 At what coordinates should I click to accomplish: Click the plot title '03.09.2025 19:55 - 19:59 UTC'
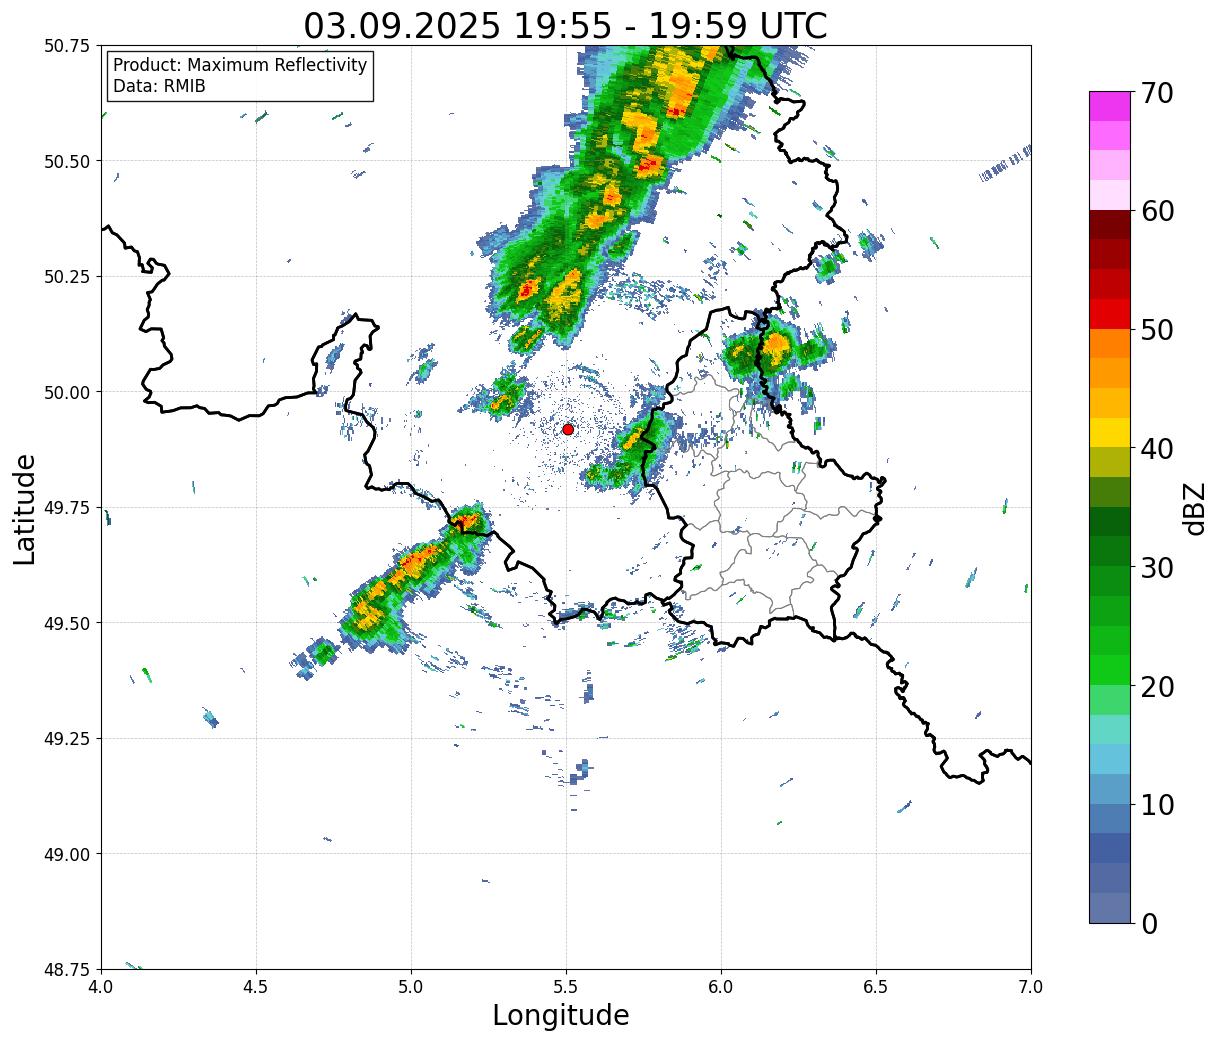tap(566, 25)
